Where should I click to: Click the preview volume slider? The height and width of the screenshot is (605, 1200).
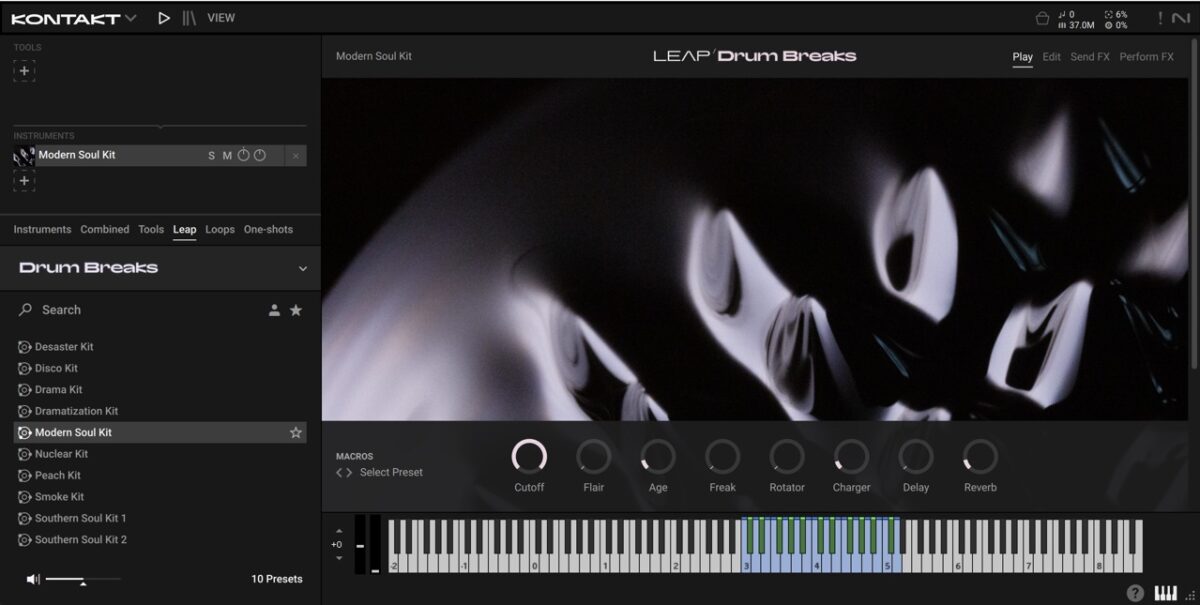click(x=82, y=579)
